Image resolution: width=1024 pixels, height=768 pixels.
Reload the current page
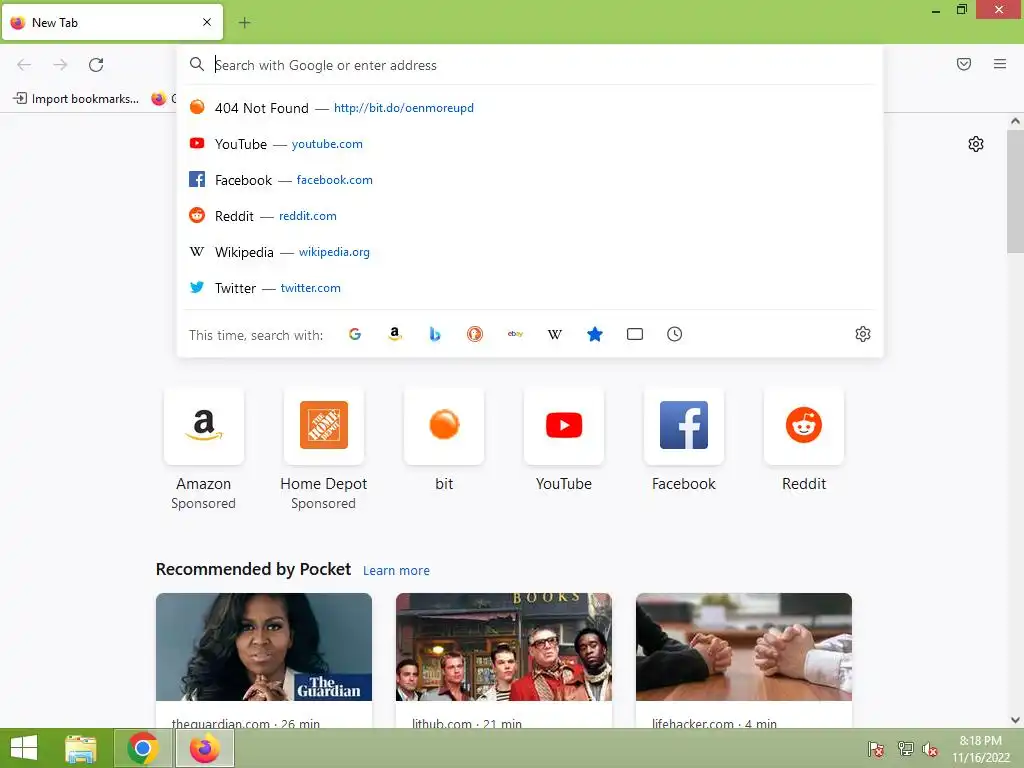click(x=96, y=65)
